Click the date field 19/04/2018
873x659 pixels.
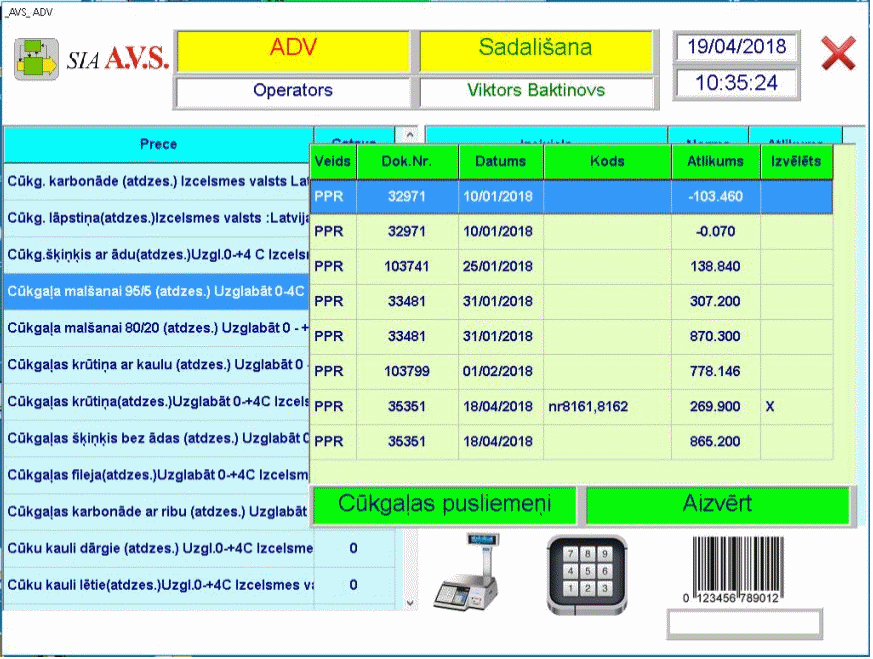[x=736, y=47]
